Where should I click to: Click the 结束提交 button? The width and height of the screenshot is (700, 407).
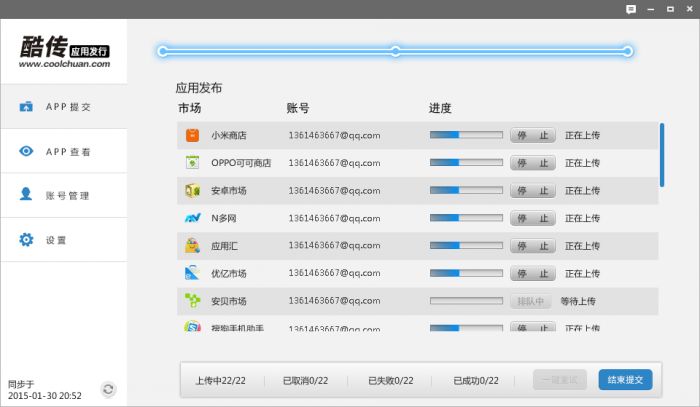625,380
